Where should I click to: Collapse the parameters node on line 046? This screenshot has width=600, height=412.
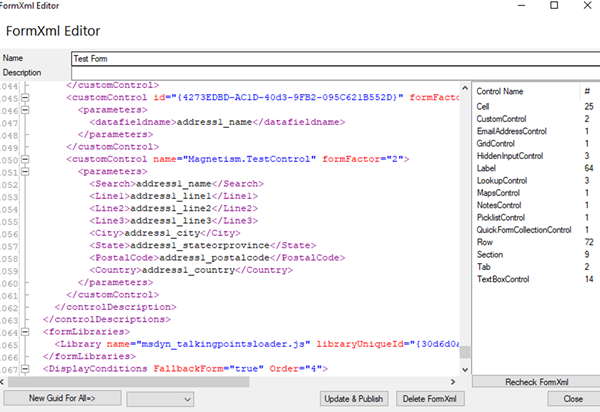point(26,110)
